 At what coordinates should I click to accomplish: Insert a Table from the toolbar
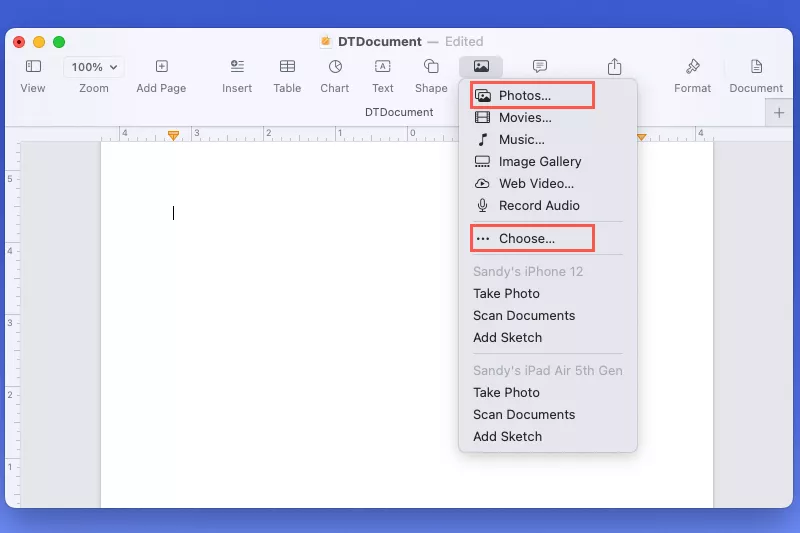(x=287, y=76)
